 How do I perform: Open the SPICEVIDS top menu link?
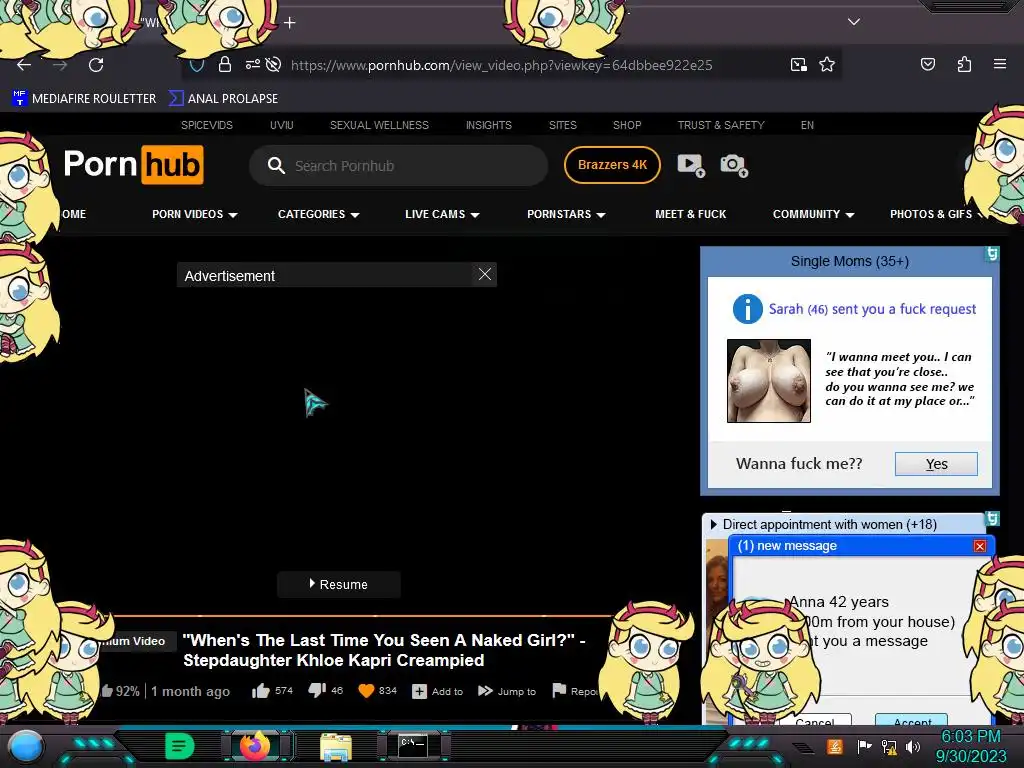pos(207,125)
